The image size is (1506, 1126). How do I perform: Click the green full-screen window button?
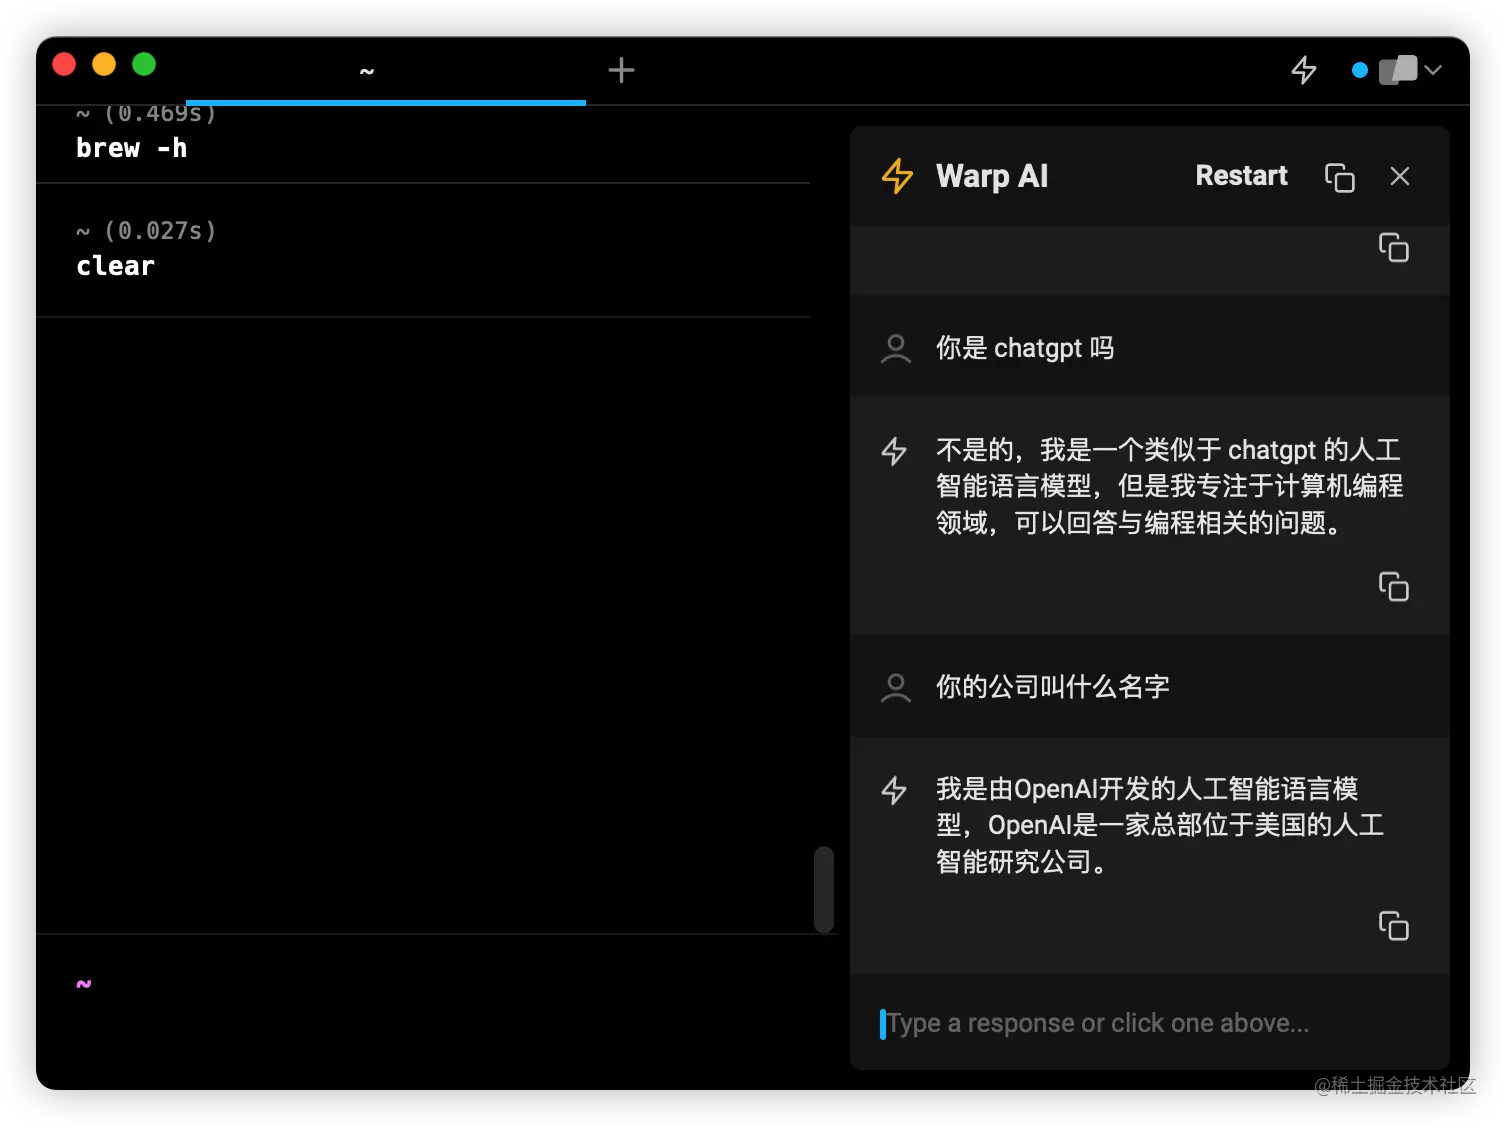[x=144, y=64]
